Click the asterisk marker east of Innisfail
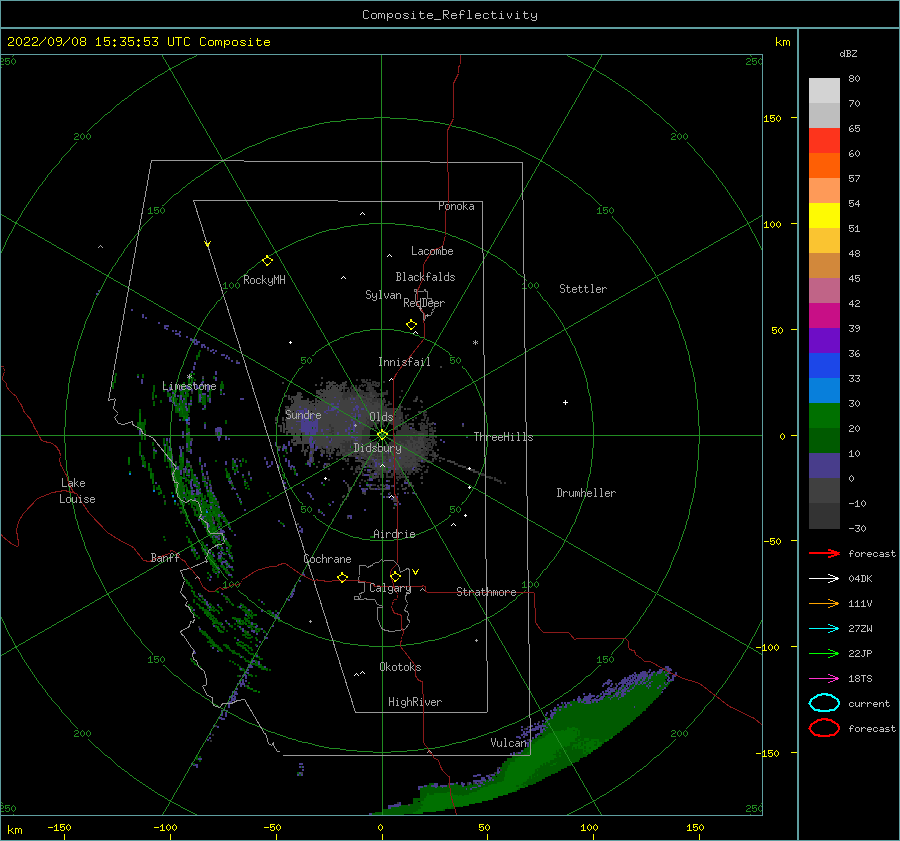Viewport: 900px width, 841px height. (475, 343)
